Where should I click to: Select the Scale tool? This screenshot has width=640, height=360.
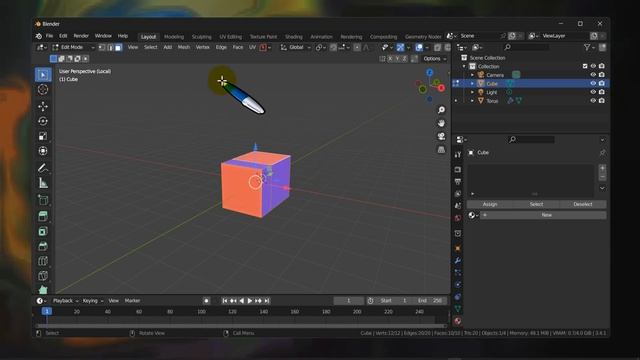click(43, 136)
